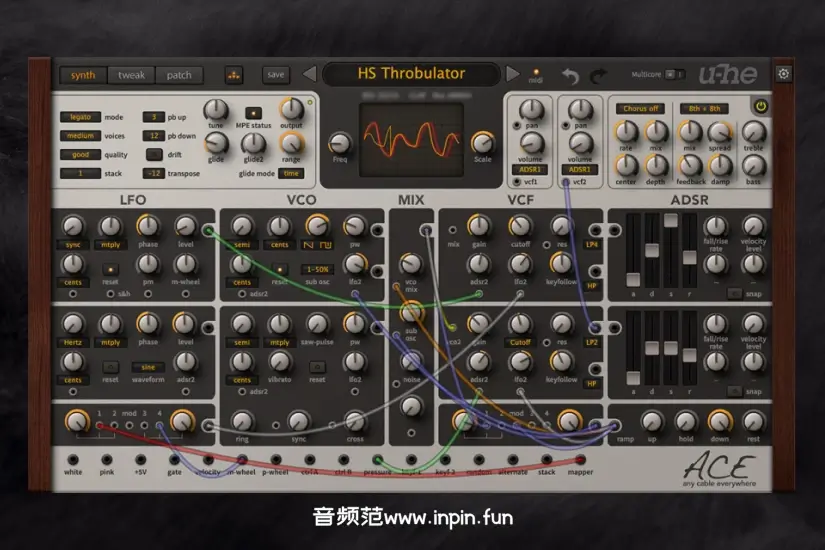The height and width of the screenshot is (550, 825).
Task: Click the lower ADSR release slider
Action: pos(689,347)
